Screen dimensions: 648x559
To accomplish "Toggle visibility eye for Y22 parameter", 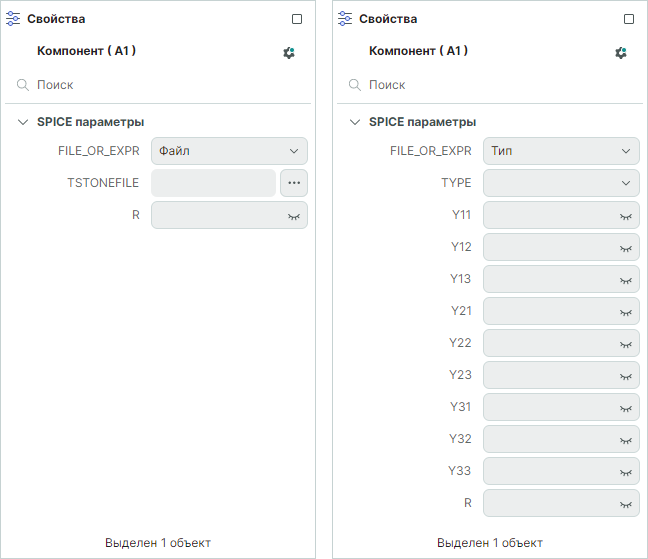I will 626,343.
